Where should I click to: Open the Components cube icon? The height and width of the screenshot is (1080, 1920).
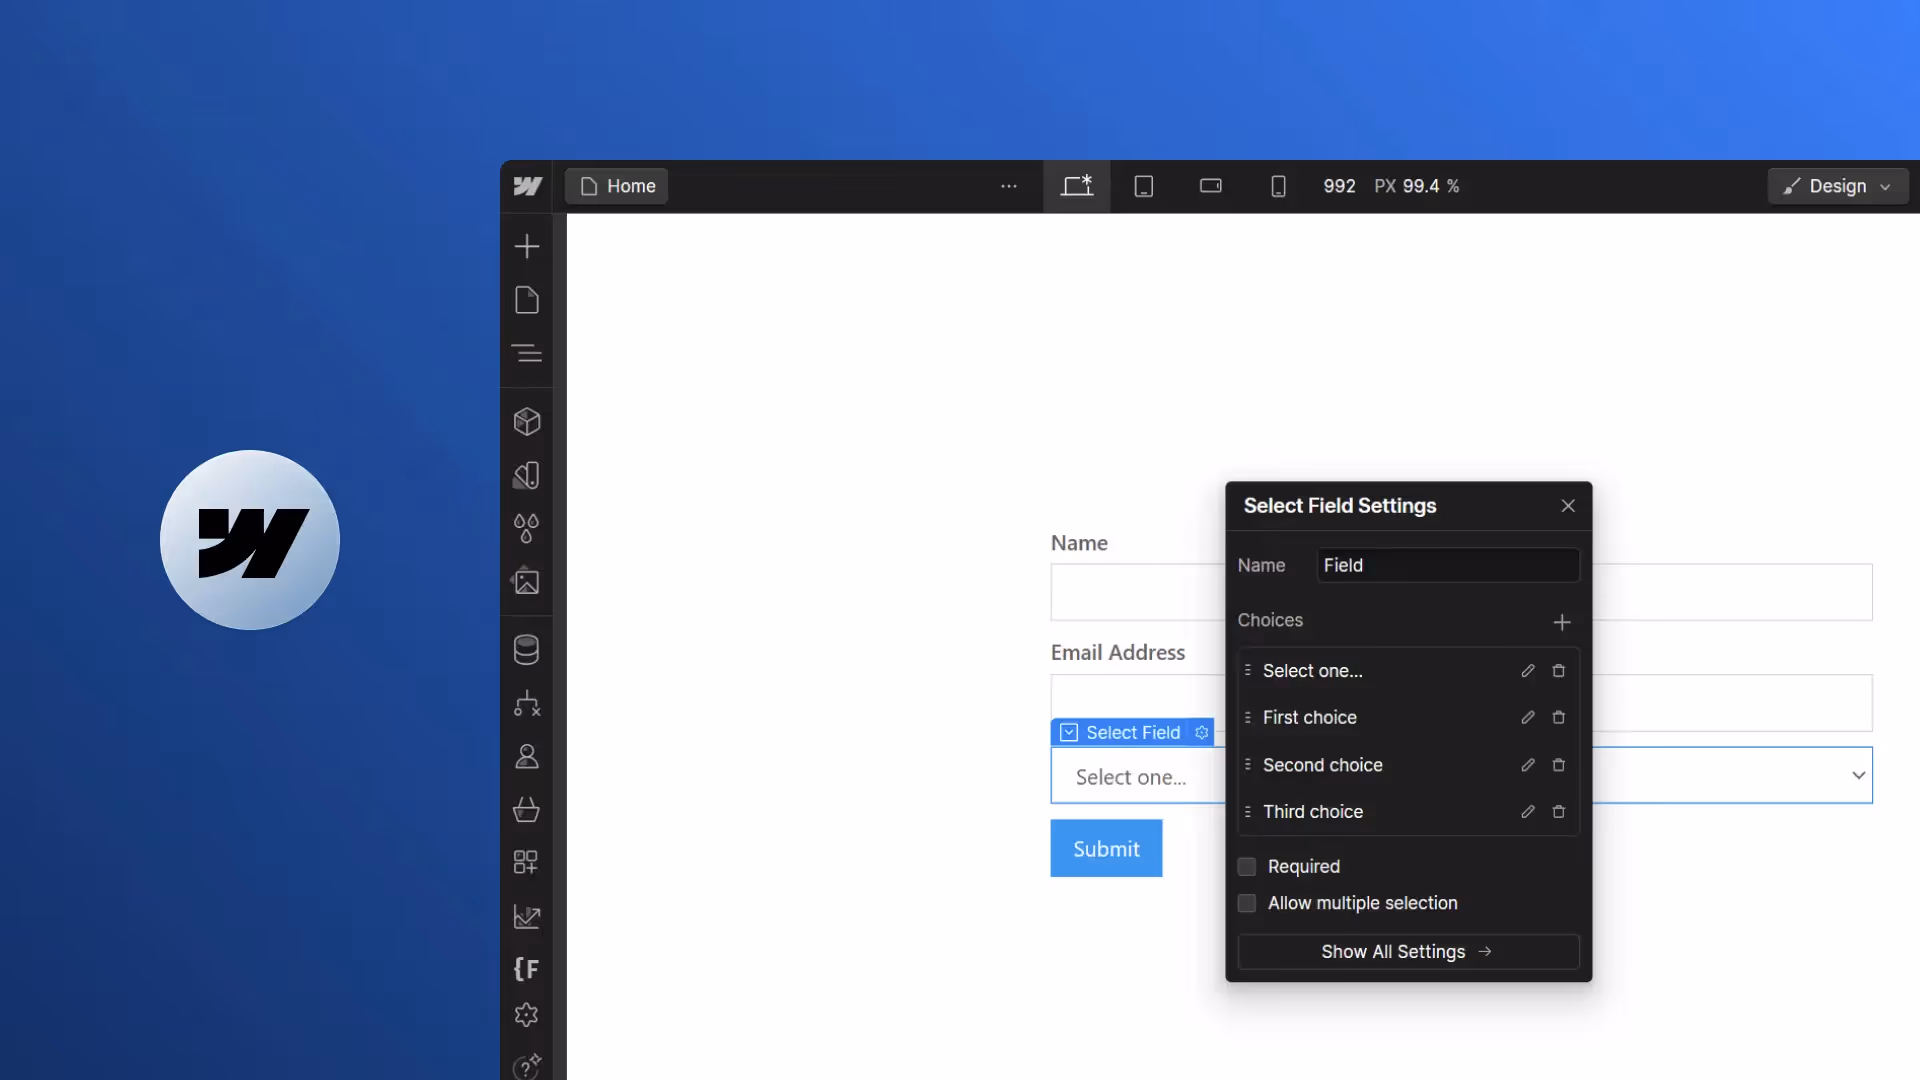pos(526,421)
